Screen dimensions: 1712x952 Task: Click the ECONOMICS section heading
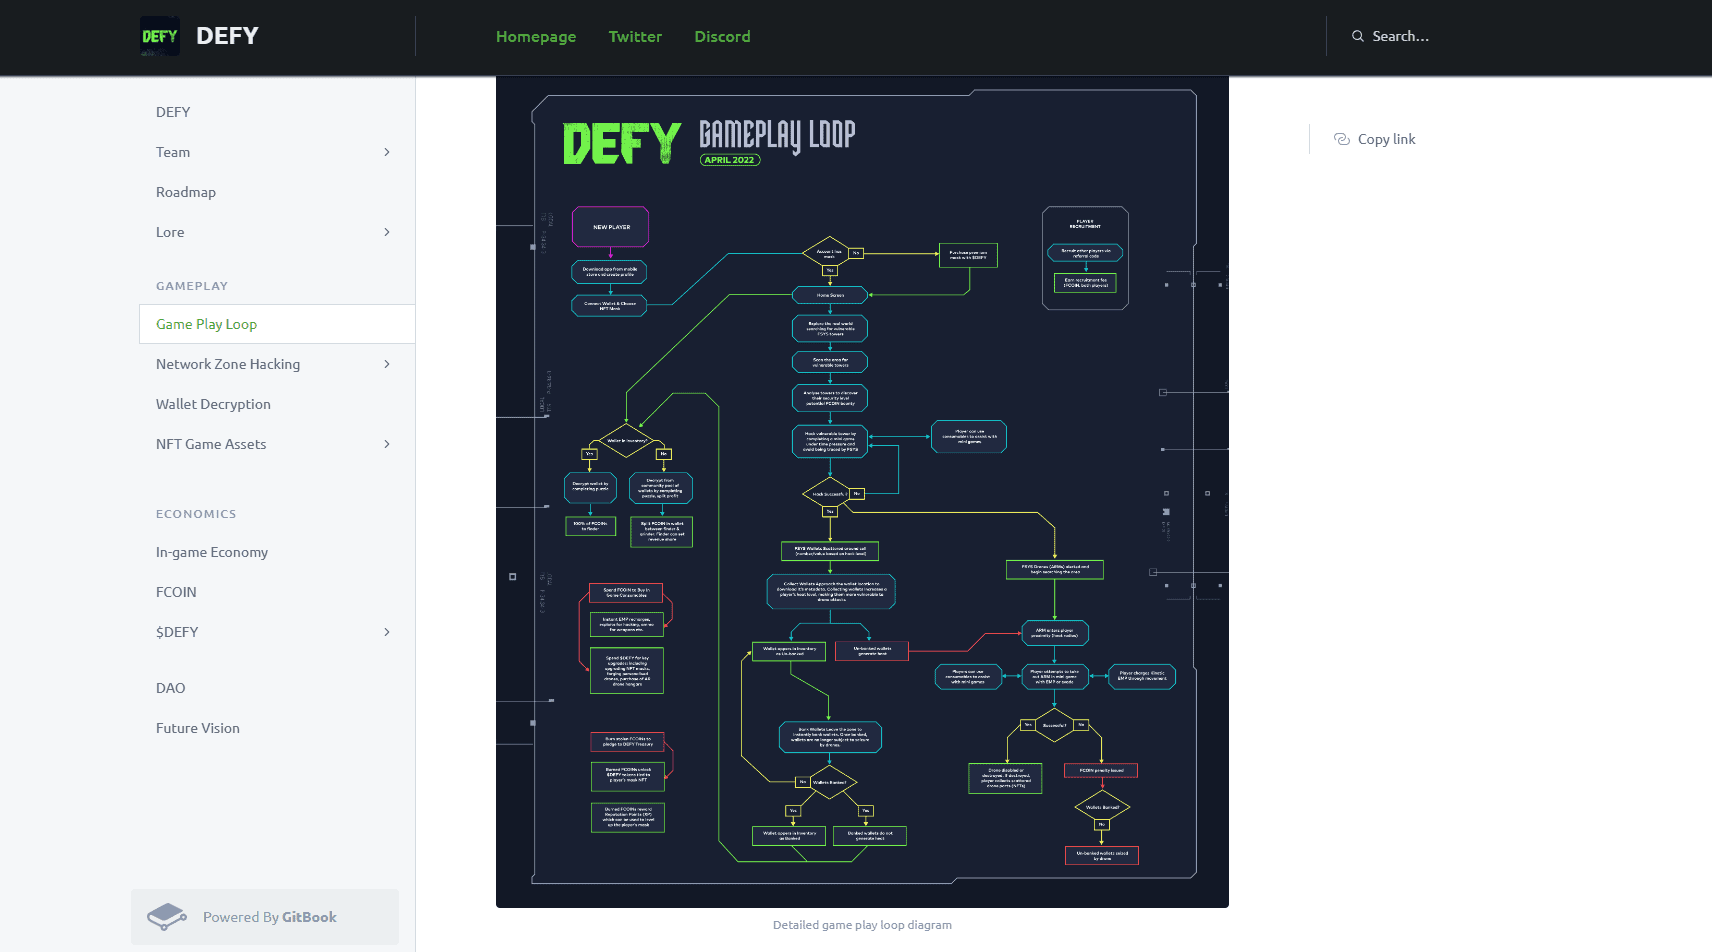click(x=196, y=514)
